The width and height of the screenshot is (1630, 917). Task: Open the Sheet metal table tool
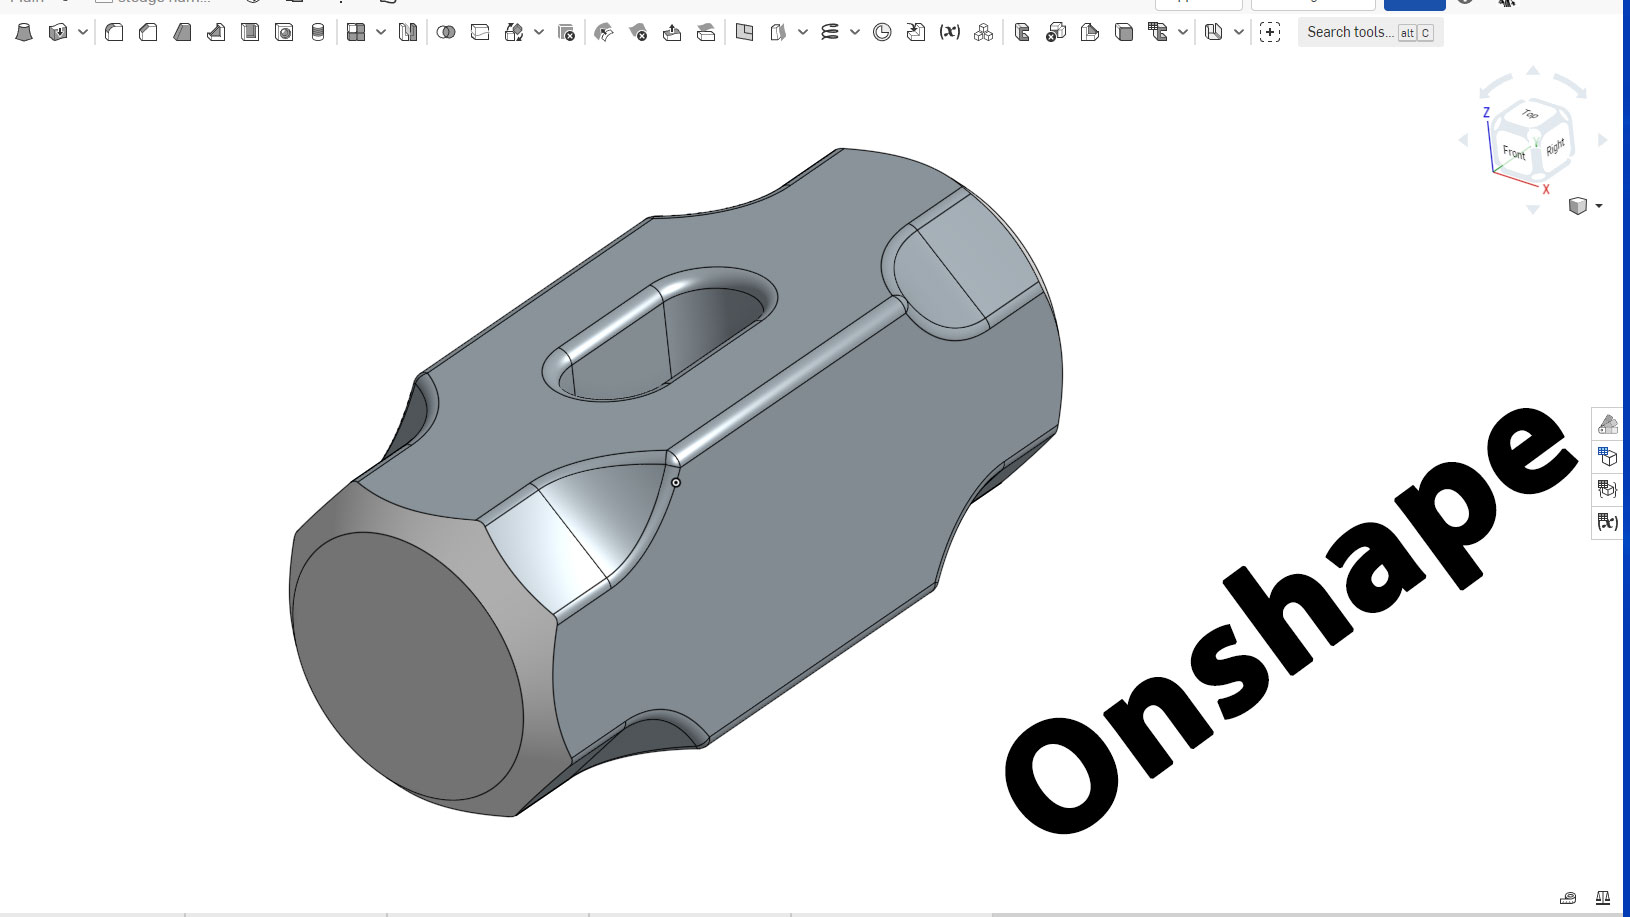click(1158, 33)
